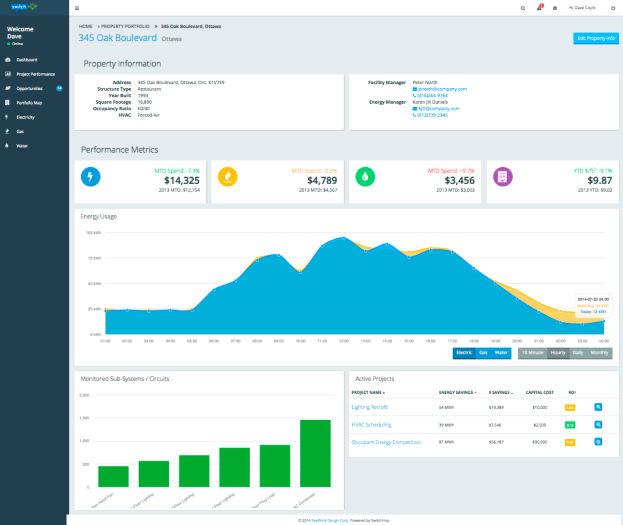Click Occupant Energy Competition ROI badge
The width and height of the screenshot is (623, 525).
[570, 442]
